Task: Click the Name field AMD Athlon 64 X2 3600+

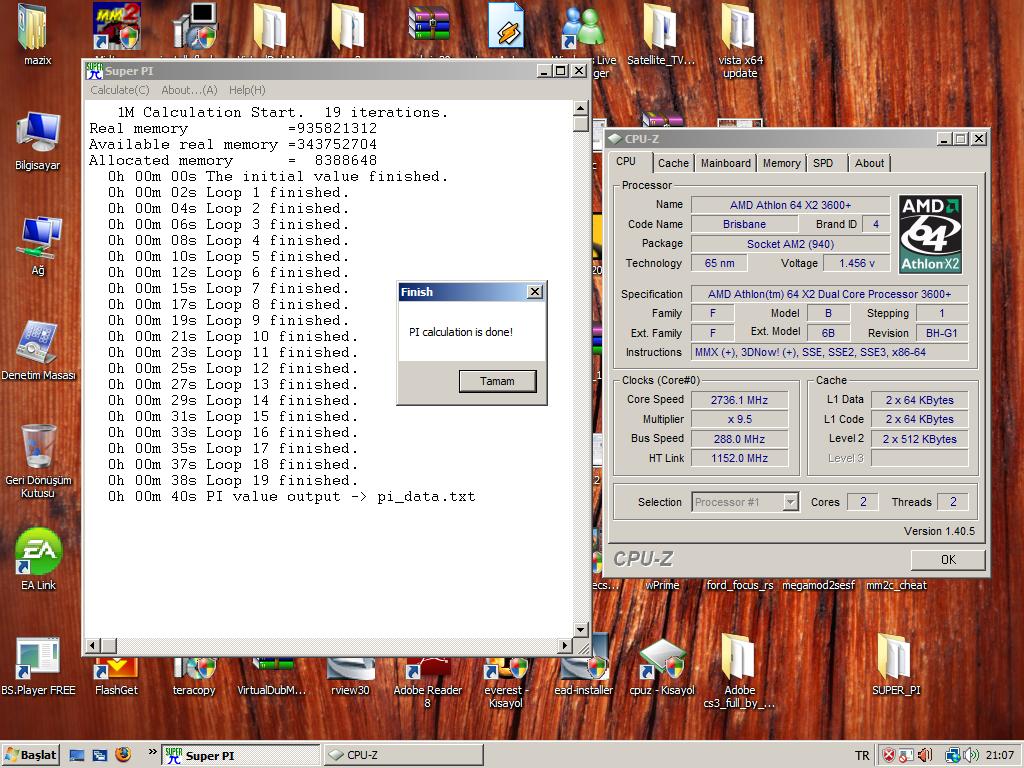Action: click(790, 205)
